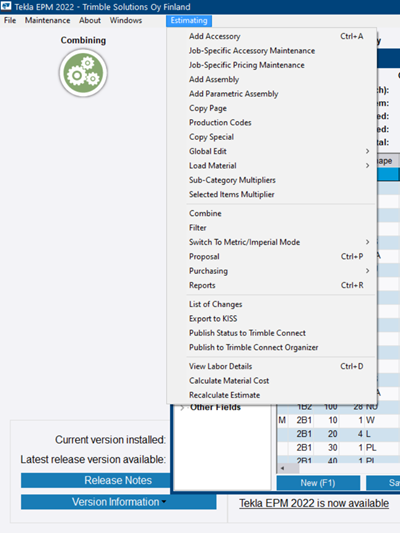This screenshot has height=533, width=400.
Task: Choose Export to KISS
Action: tap(272, 319)
